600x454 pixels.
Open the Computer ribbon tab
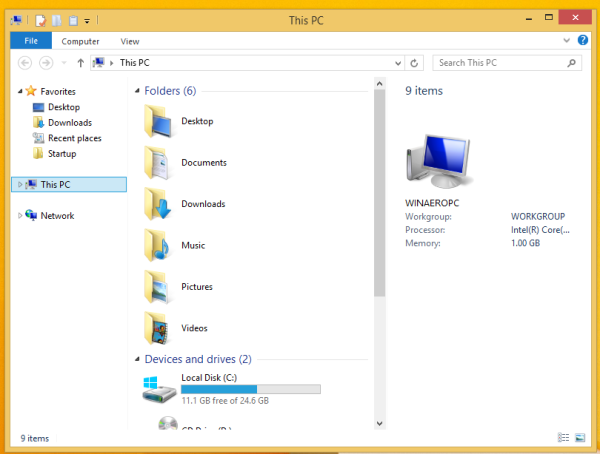[x=80, y=41]
